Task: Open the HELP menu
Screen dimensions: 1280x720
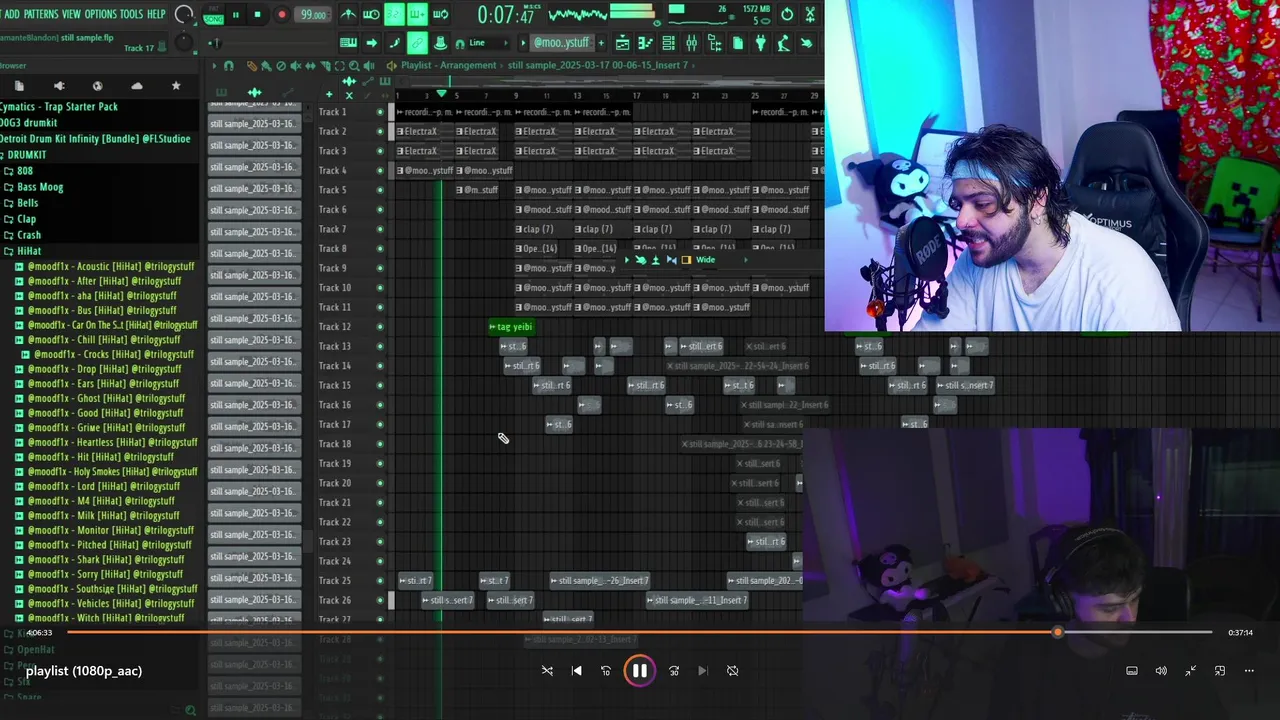Action: click(156, 14)
